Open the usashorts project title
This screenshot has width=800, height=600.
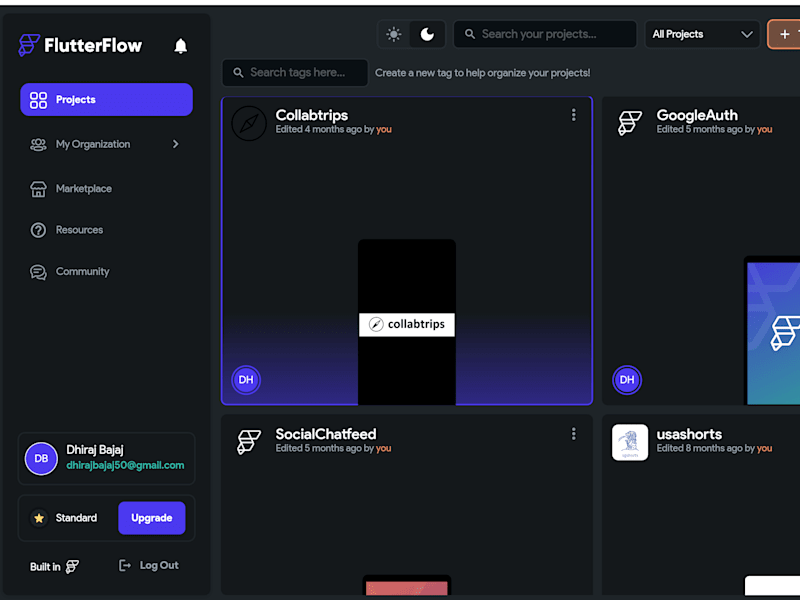point(689,434)
